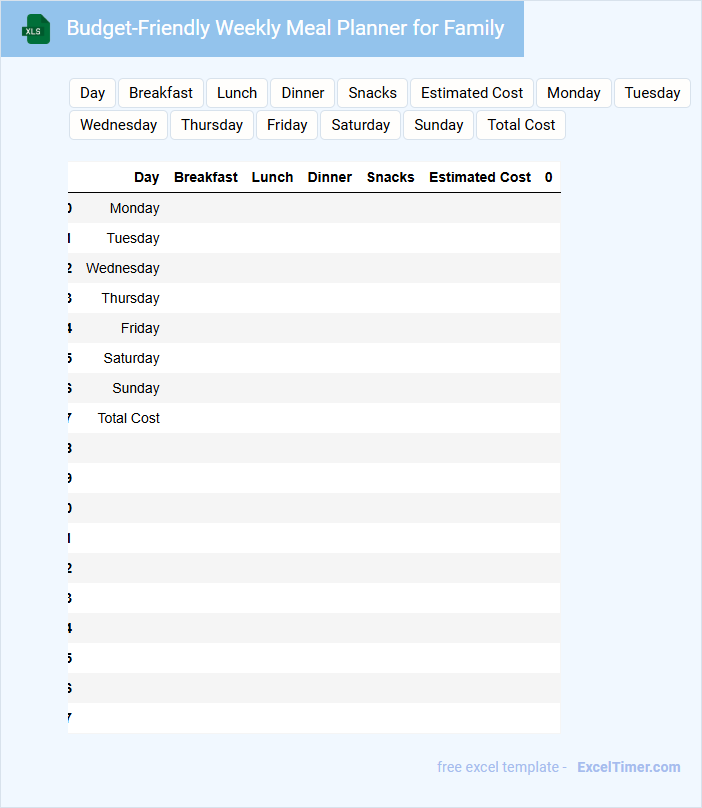This screenshot has width=702, height=808.
Task: Select the Monday tag button
Action: (x=574, y=93)
